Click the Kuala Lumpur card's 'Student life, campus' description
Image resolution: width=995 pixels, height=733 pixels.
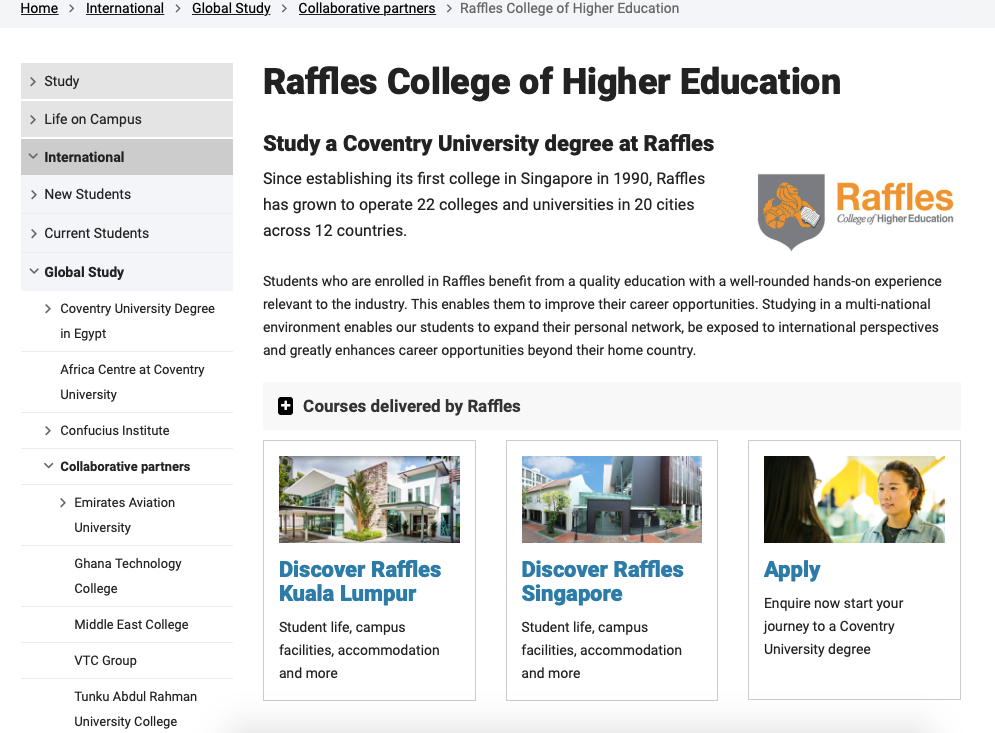tap(359, 650)
